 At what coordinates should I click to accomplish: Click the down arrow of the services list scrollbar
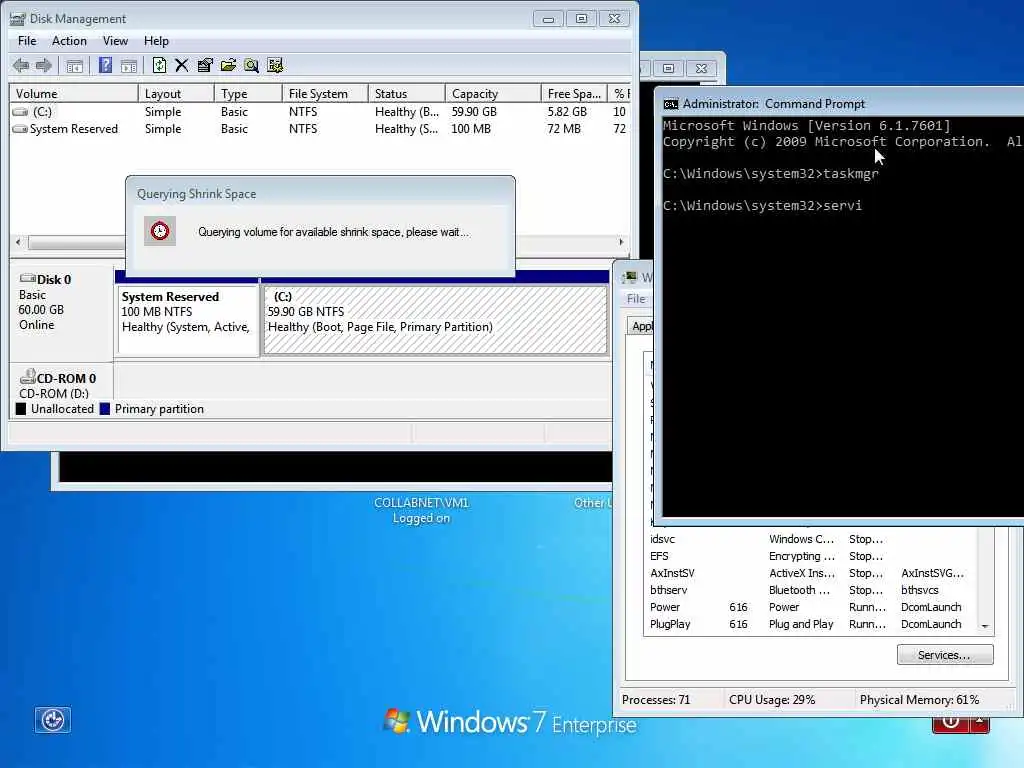click(985, 626)
